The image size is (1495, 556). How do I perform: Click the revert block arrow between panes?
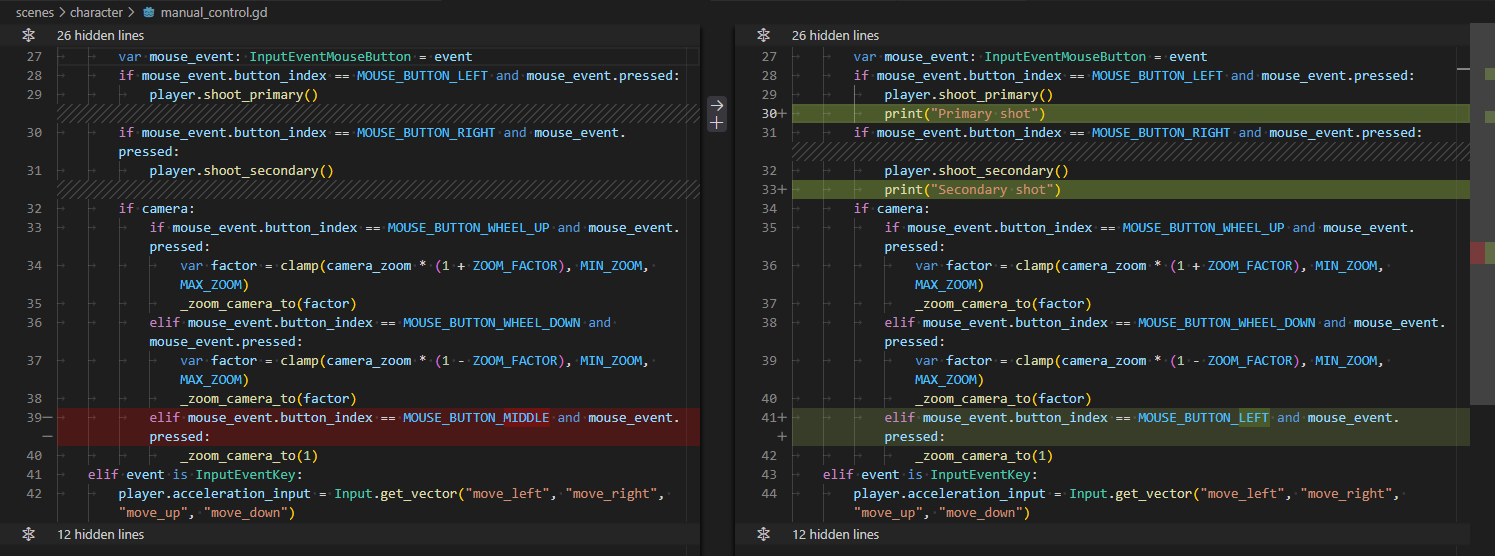click(x=716, y=104)
